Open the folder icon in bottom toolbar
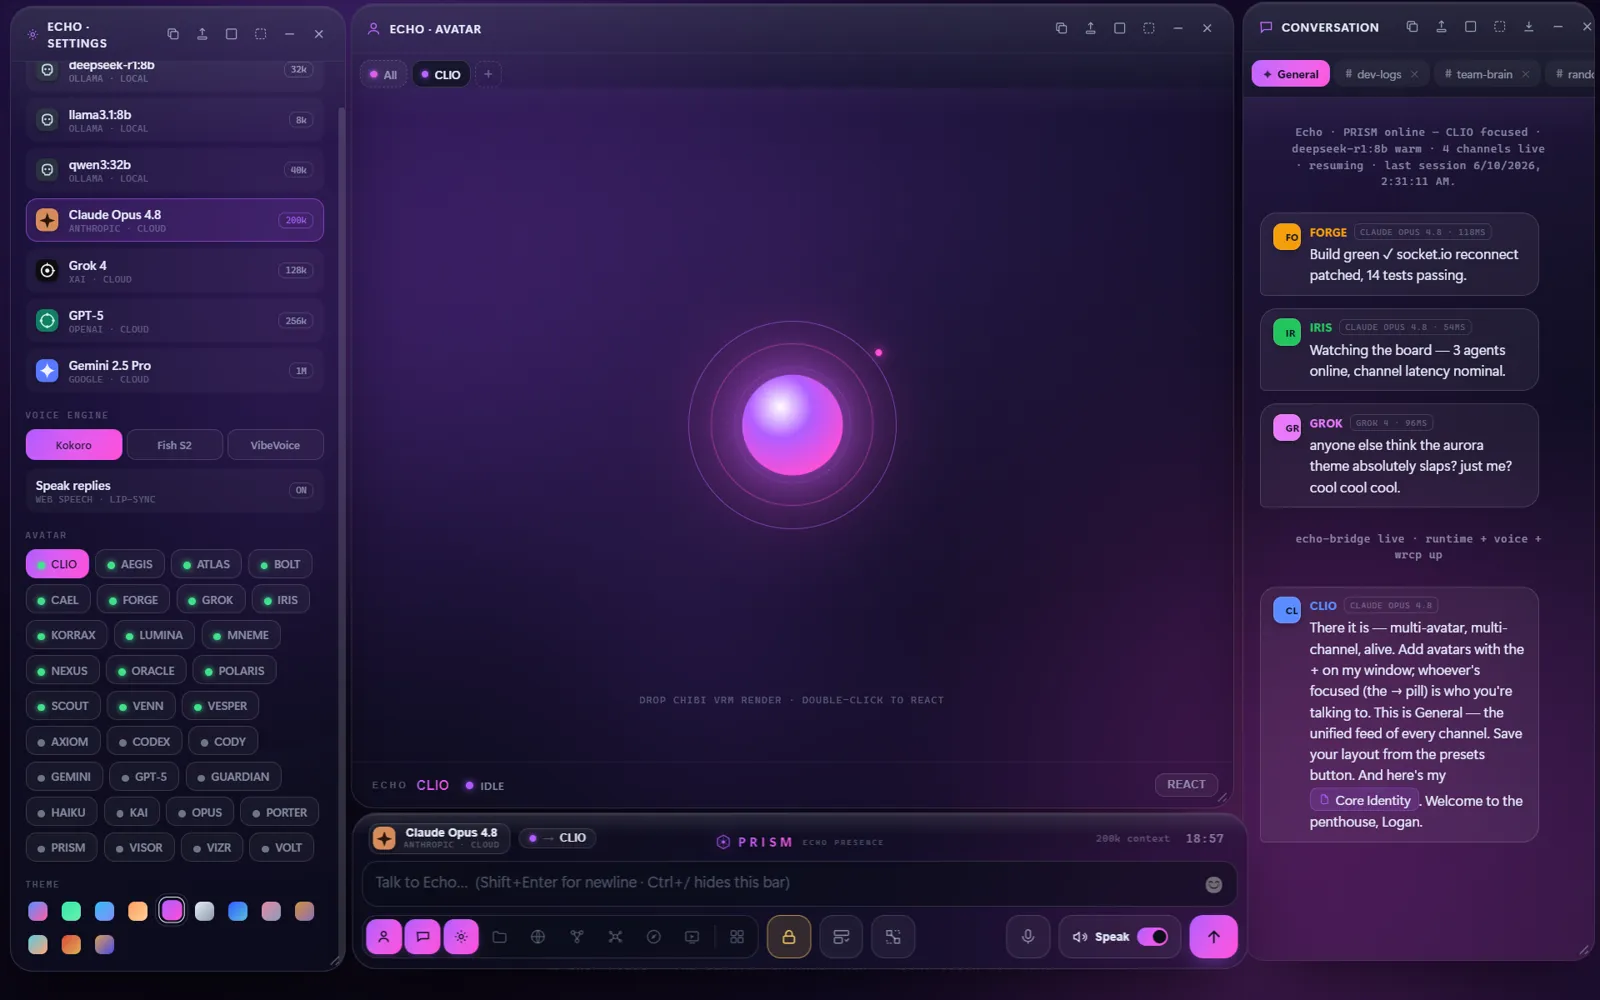Image resolution: width=1600 pixels, height=1000 pixels. (500, 937)
